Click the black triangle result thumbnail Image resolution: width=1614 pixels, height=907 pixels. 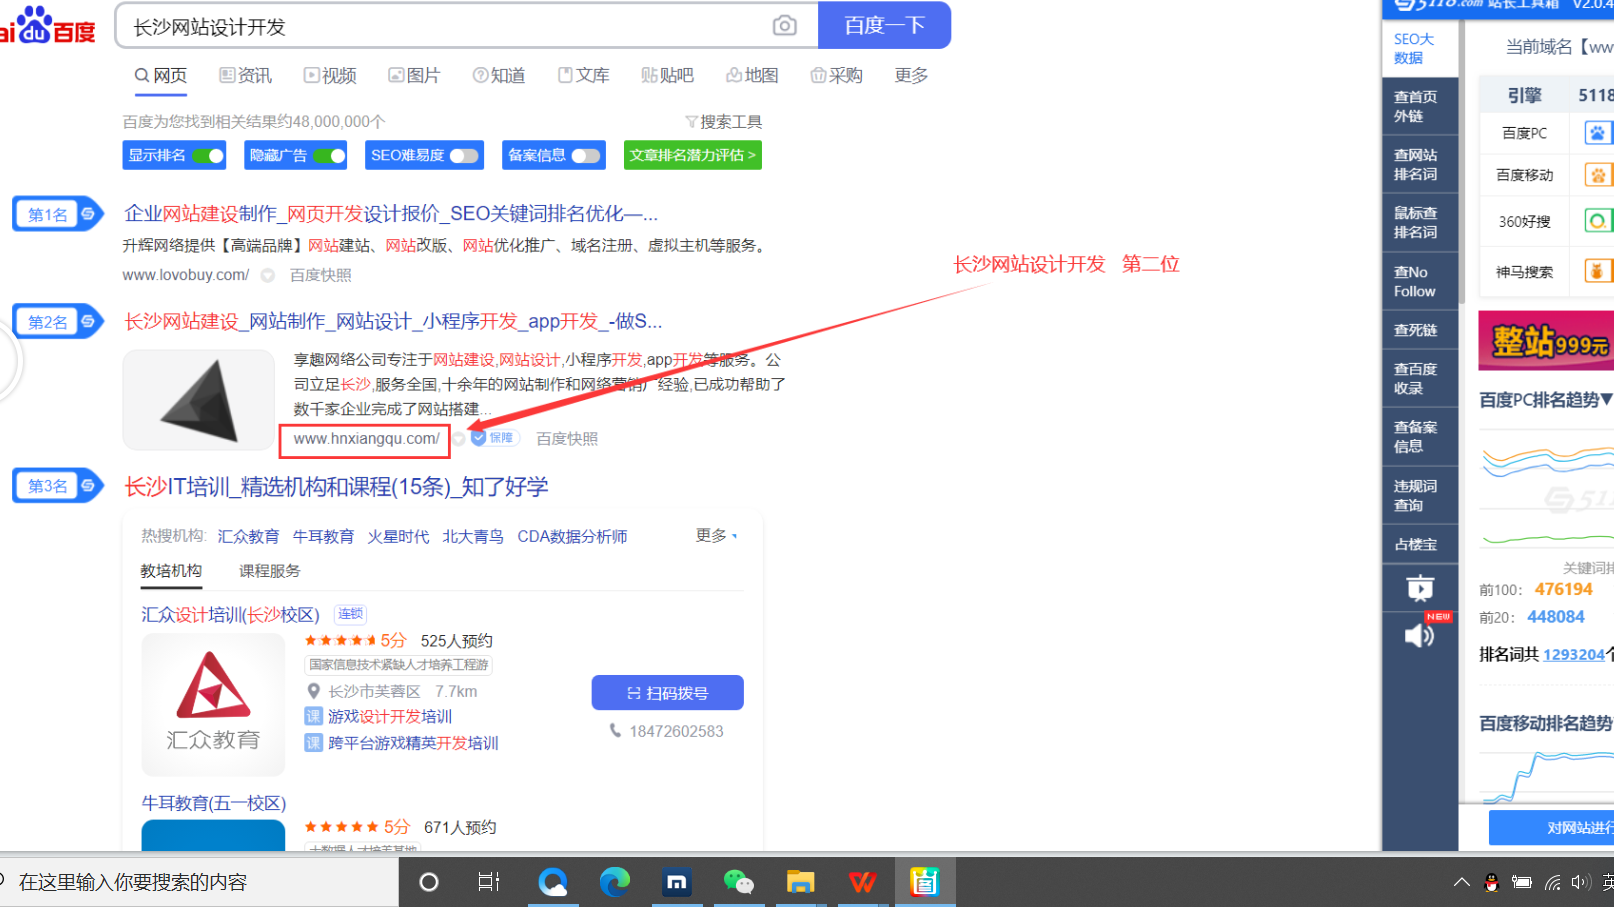pos(199,400)
